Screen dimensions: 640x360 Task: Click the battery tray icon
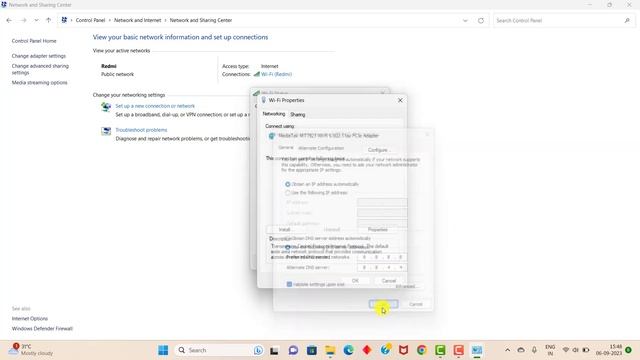tap(586, 350)
